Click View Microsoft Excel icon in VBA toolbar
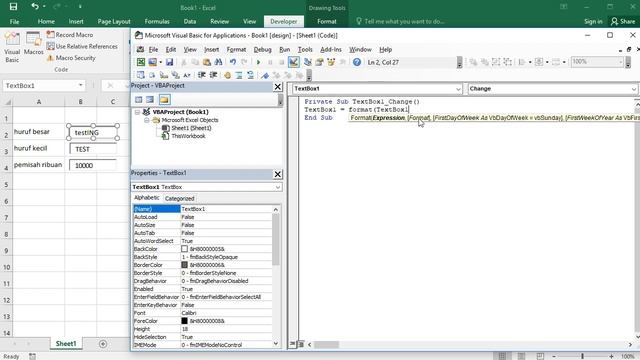The height and width of the screenshot is (360, 640). pyautogui.click(x=141, y=62)
